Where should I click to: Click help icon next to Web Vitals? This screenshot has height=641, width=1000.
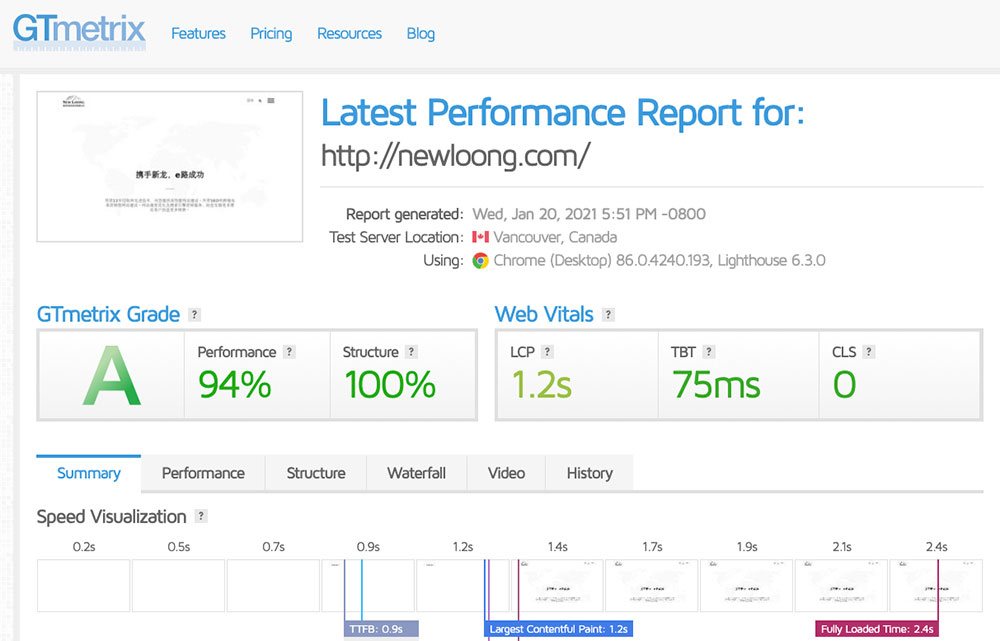click(x=608, y=315)
